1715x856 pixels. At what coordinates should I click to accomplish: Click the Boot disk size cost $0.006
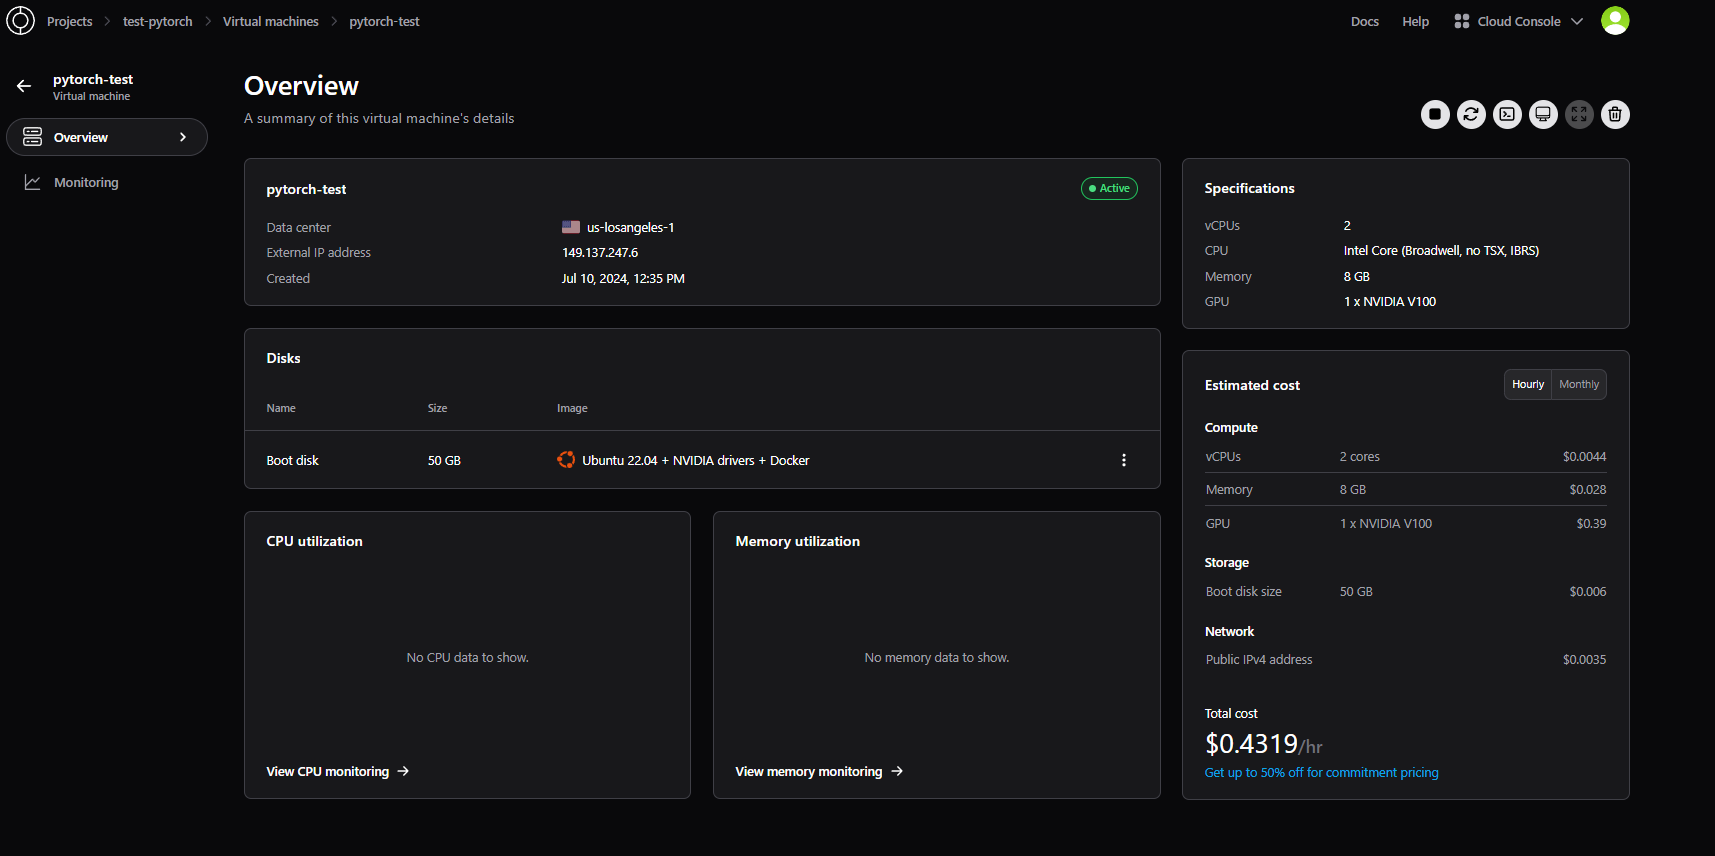[x=1588, y=591]
